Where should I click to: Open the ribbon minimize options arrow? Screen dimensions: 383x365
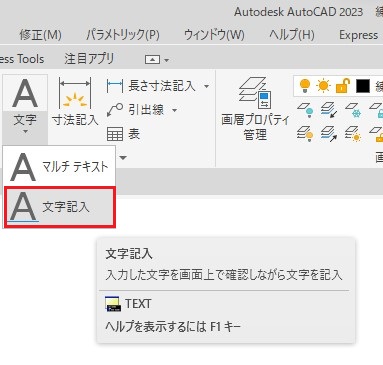click(x=166, y=60)
